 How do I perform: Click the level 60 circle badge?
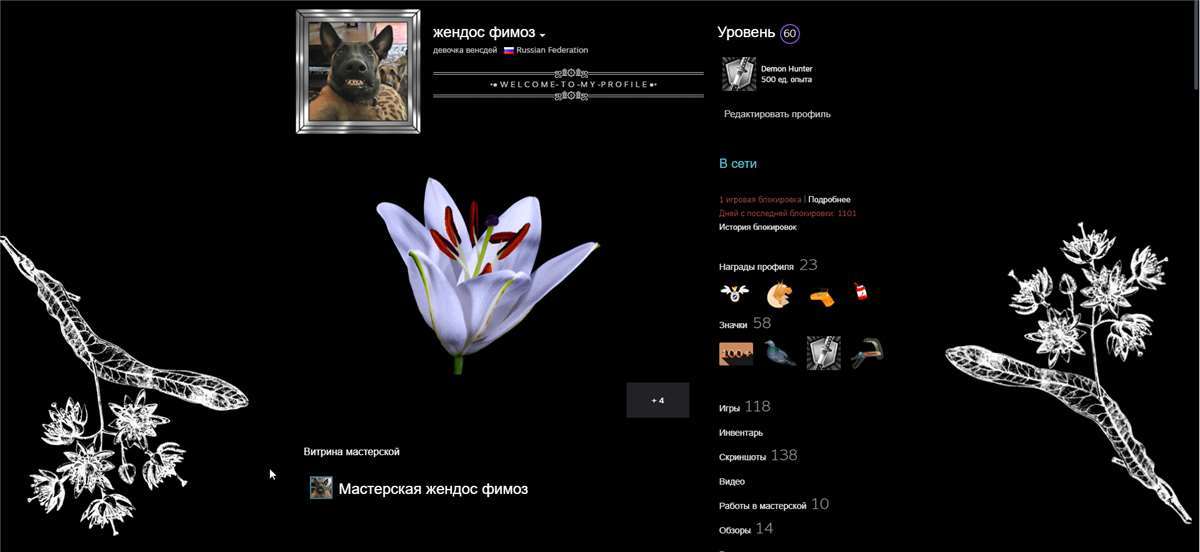[x=790, y=33]
